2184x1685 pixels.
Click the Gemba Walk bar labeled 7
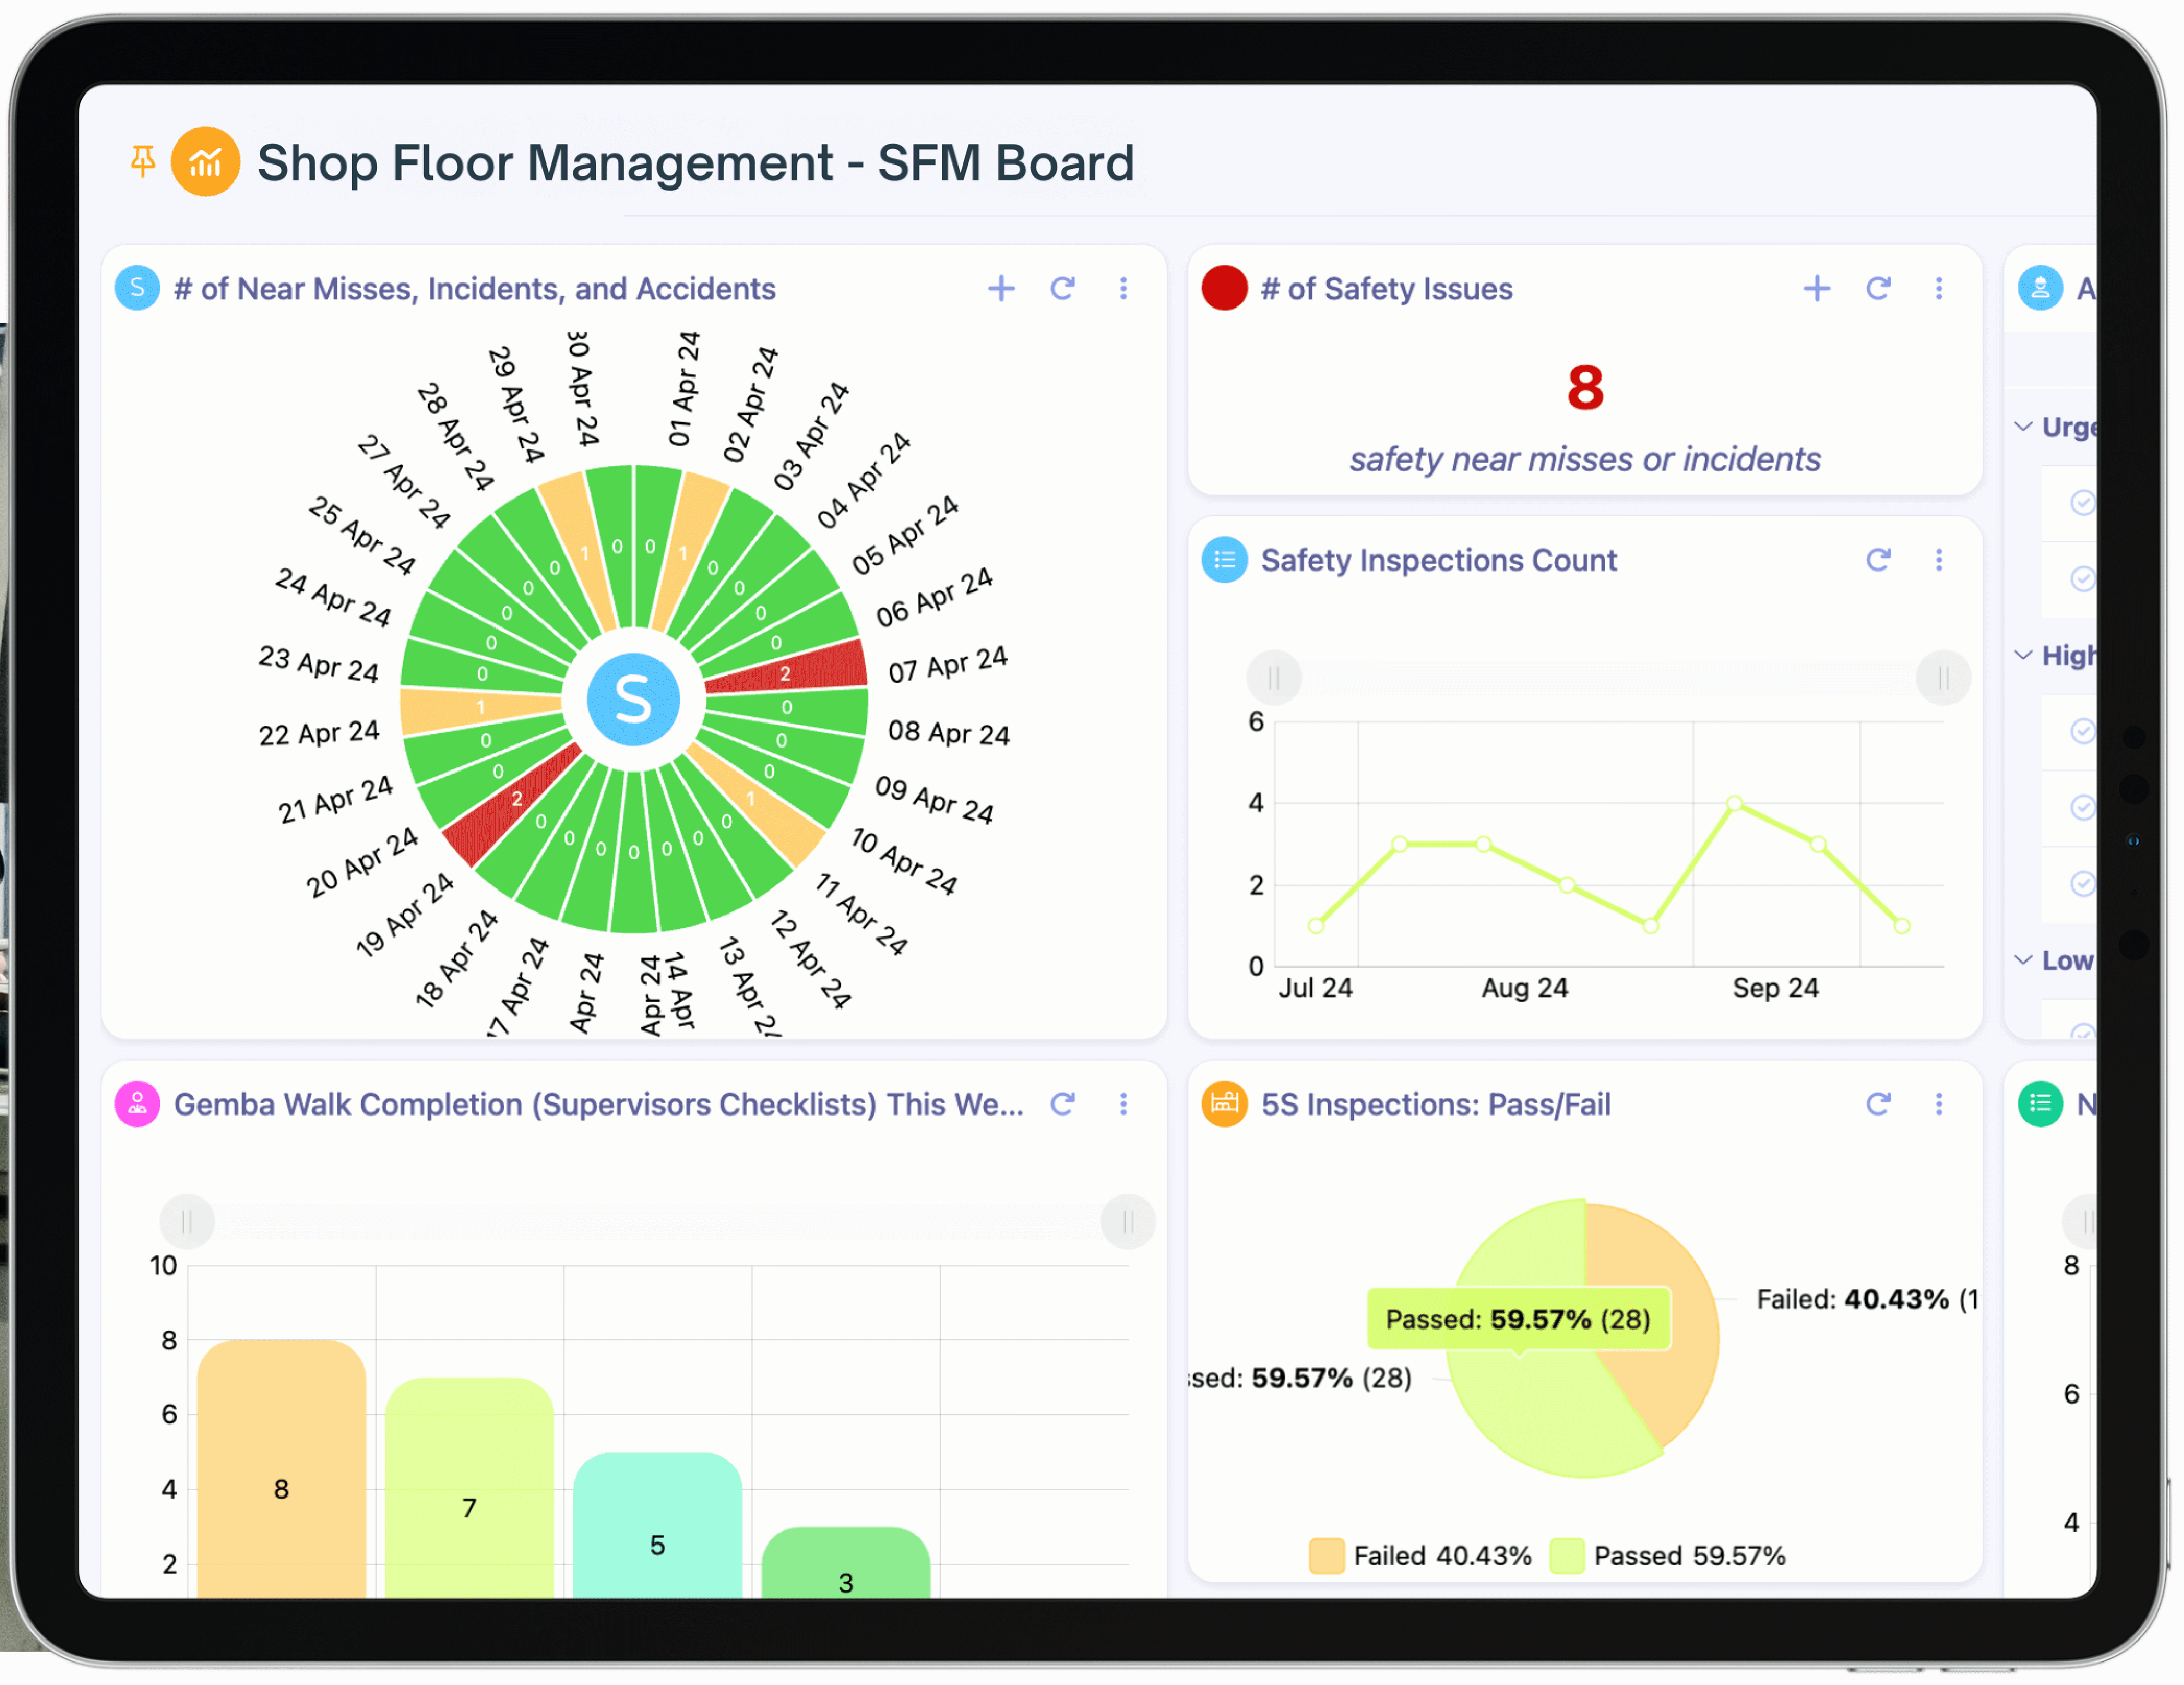point(469,1487)
